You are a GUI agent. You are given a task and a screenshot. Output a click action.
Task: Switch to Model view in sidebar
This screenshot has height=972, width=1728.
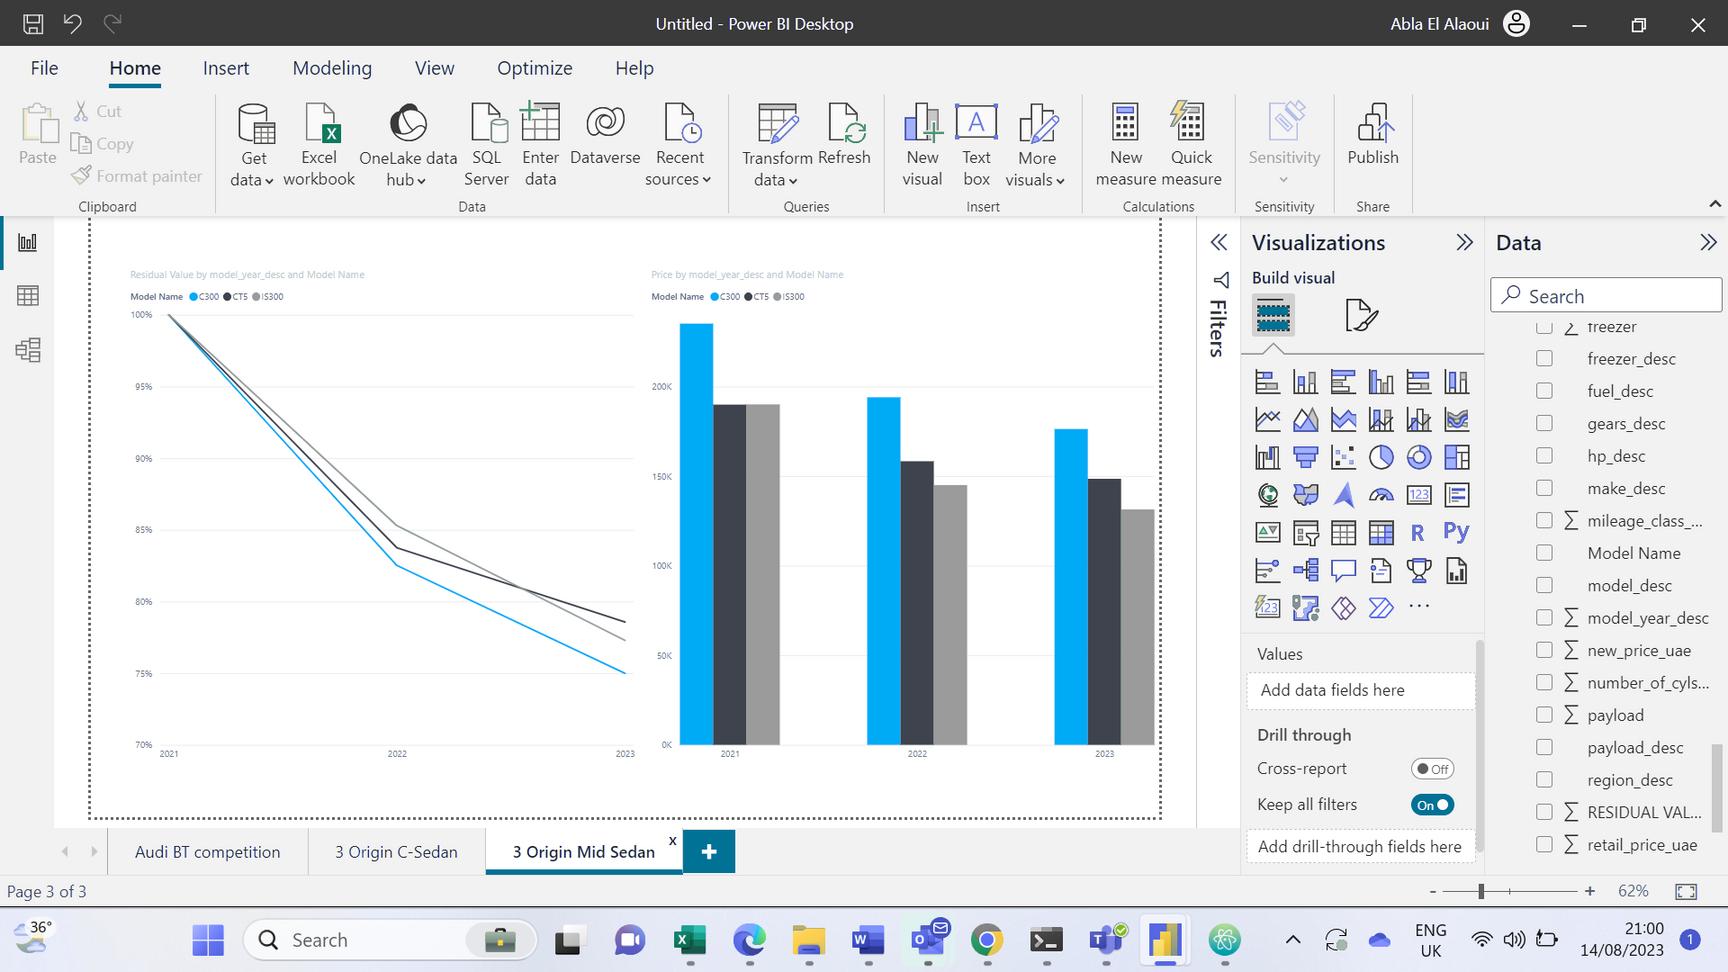(28, 350)
